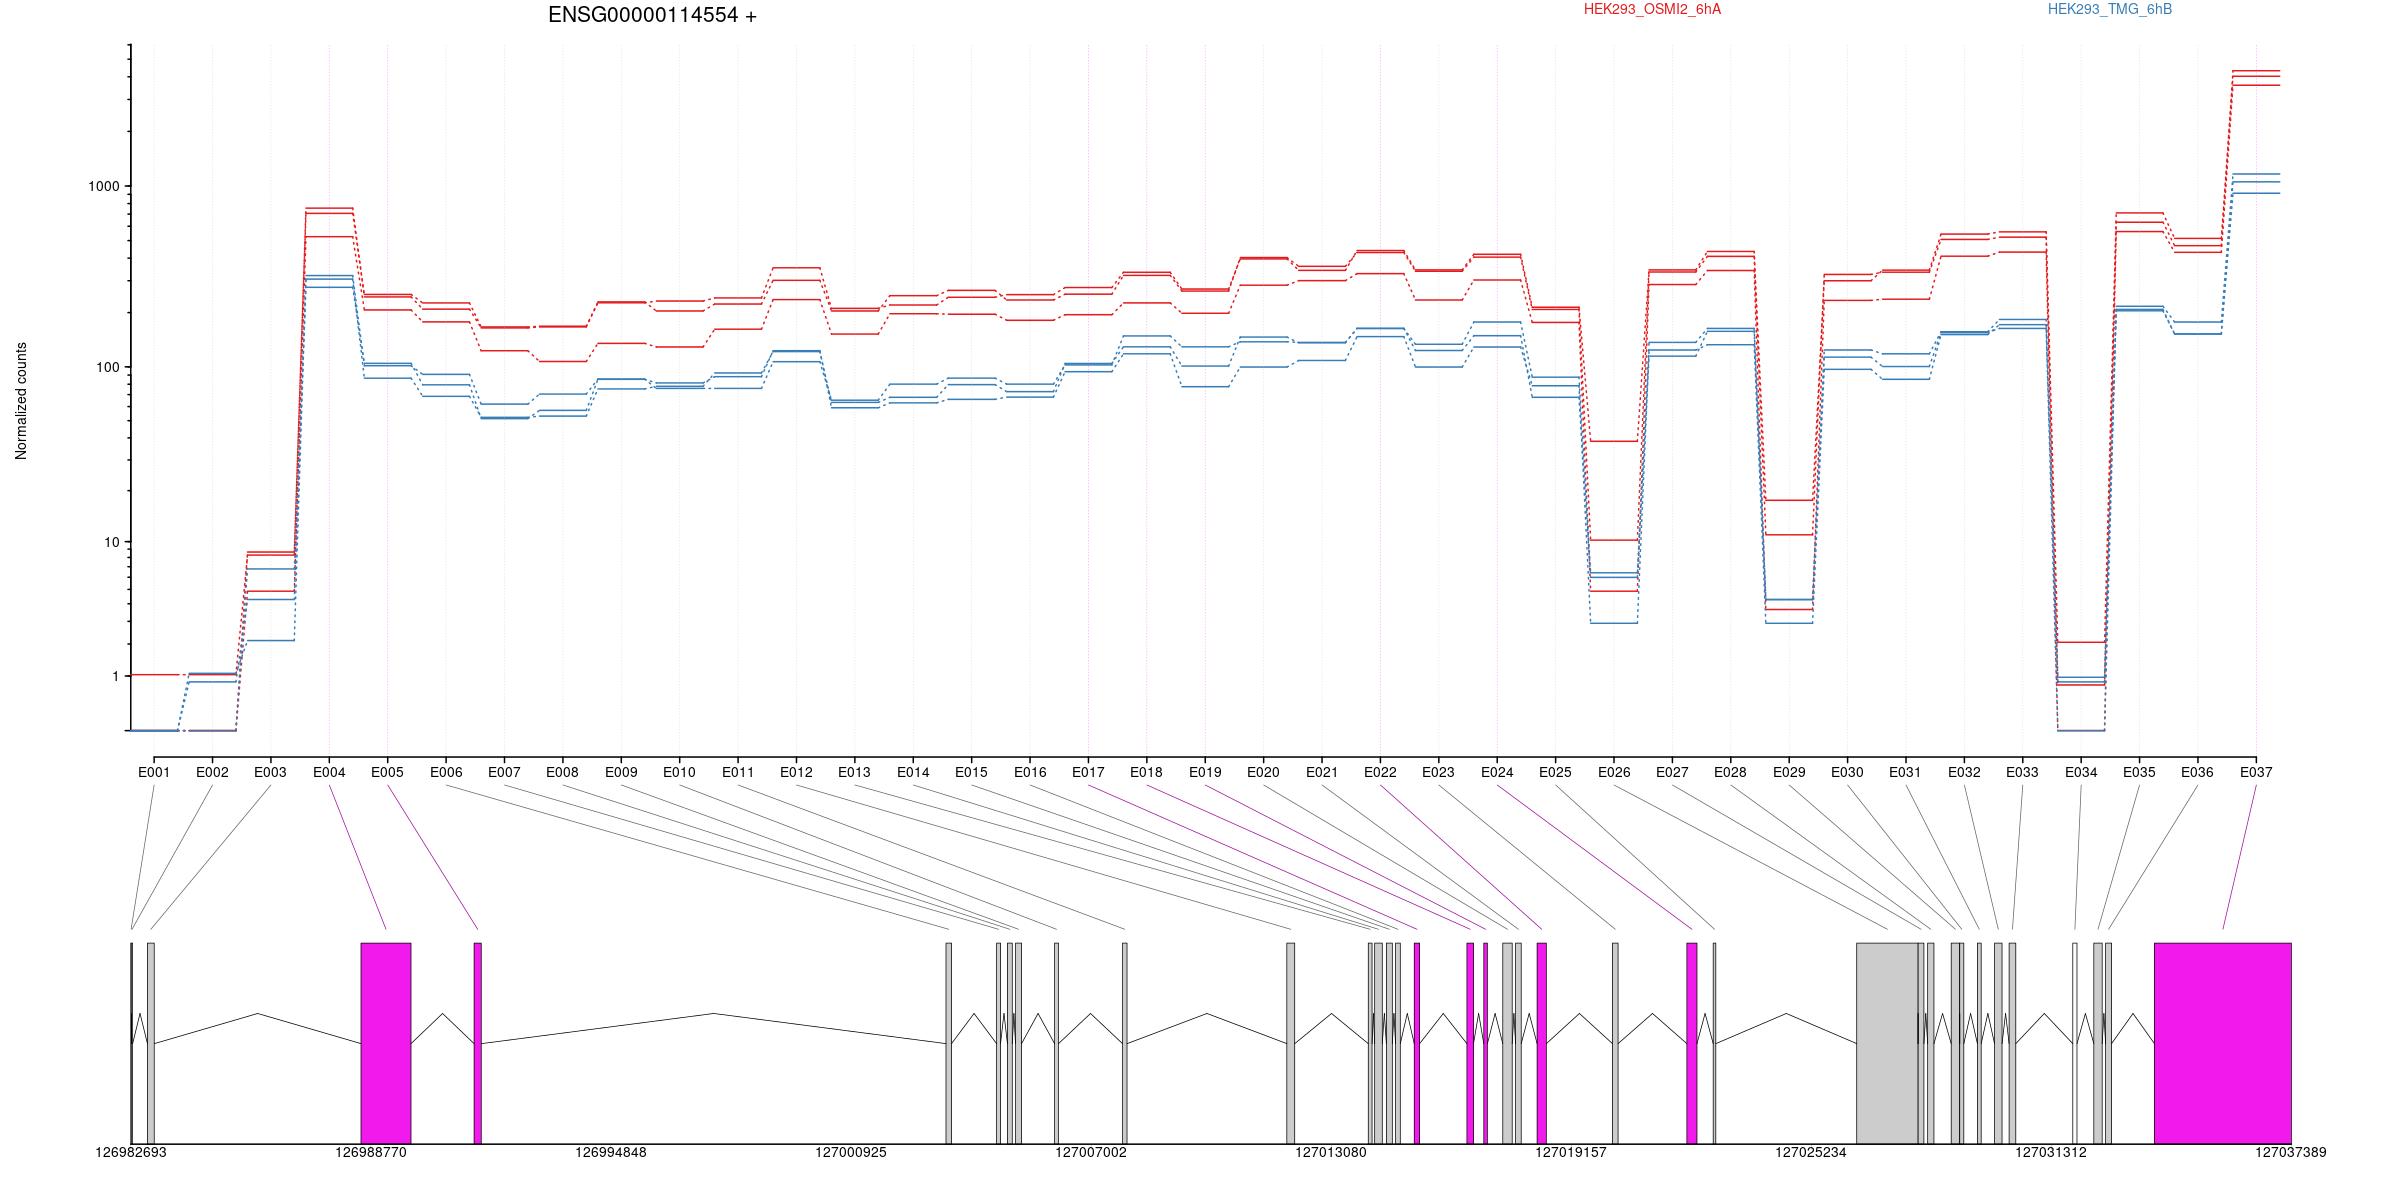The height and width of the screenshot is (1200, 2400).
Task: Pick exon label E009
Action: pyautogui.click(x=621, y=772)
